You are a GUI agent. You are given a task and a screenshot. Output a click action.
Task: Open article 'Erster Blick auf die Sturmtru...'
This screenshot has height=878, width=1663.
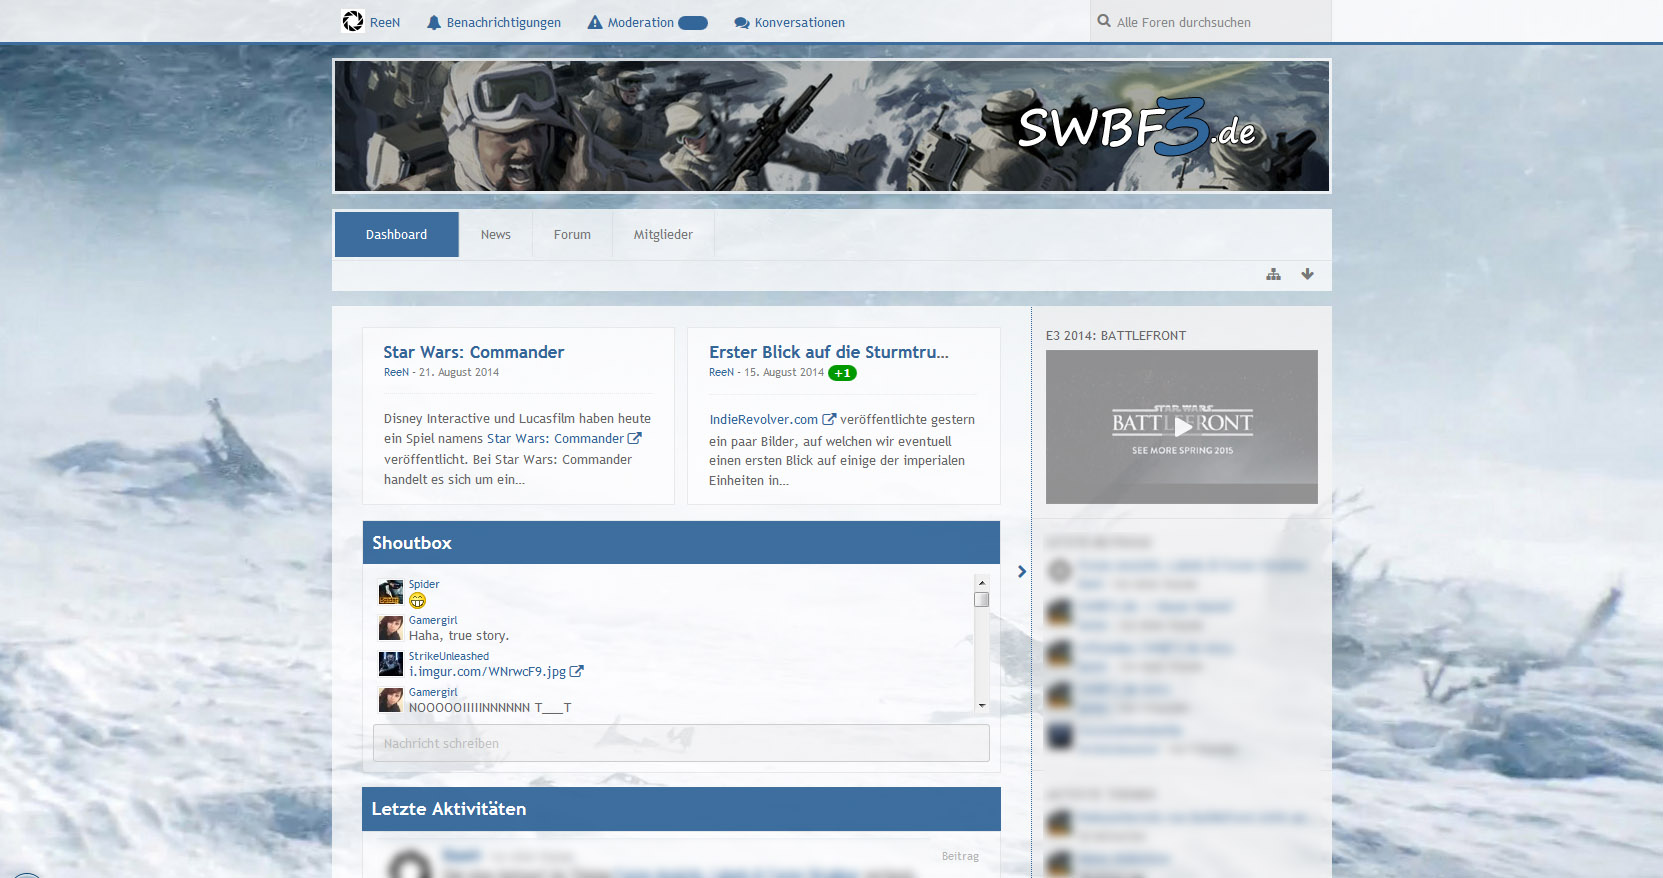829,352
